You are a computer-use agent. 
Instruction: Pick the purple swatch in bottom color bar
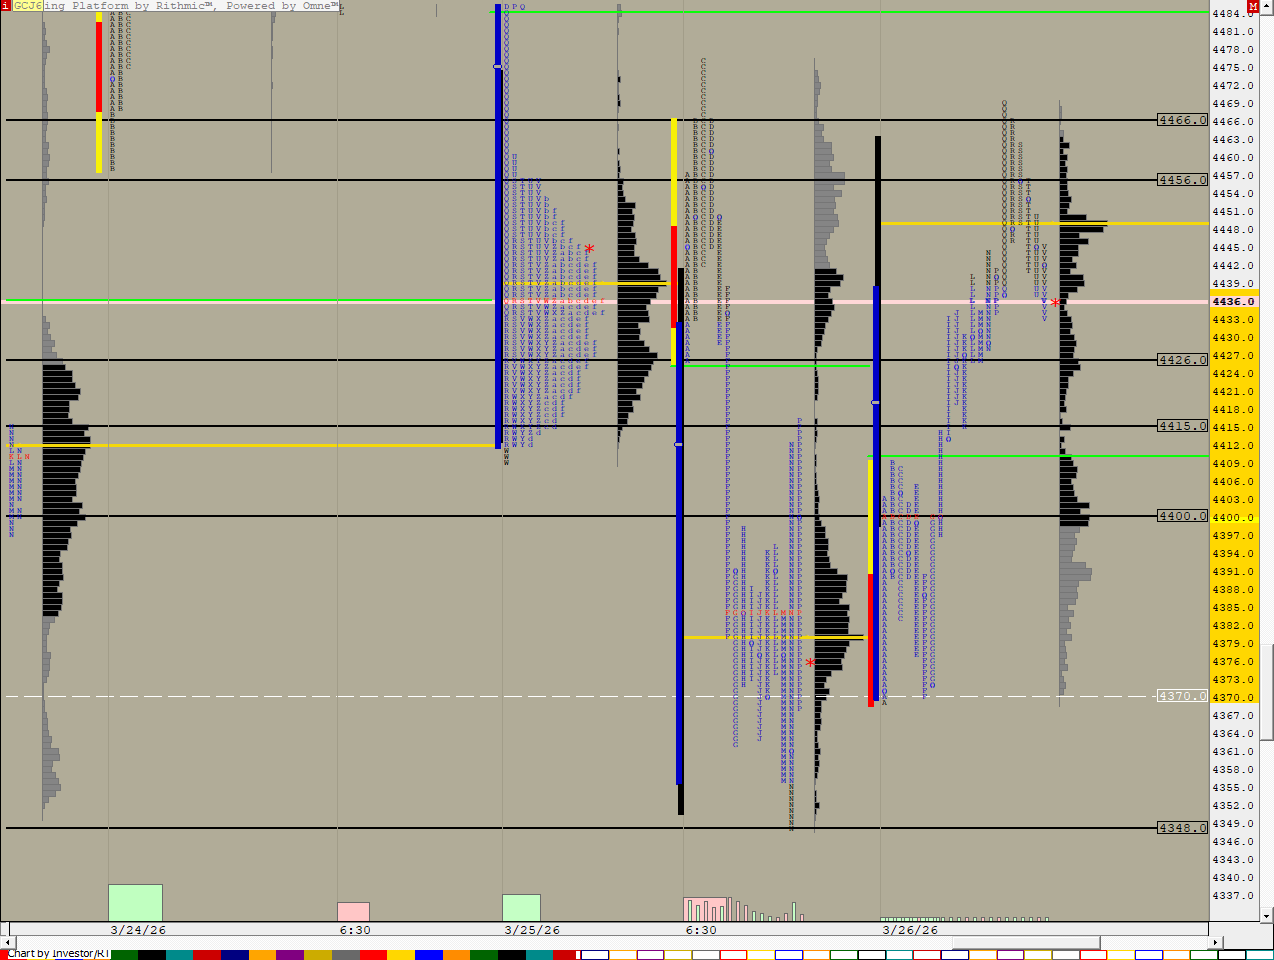pos(289,955)
